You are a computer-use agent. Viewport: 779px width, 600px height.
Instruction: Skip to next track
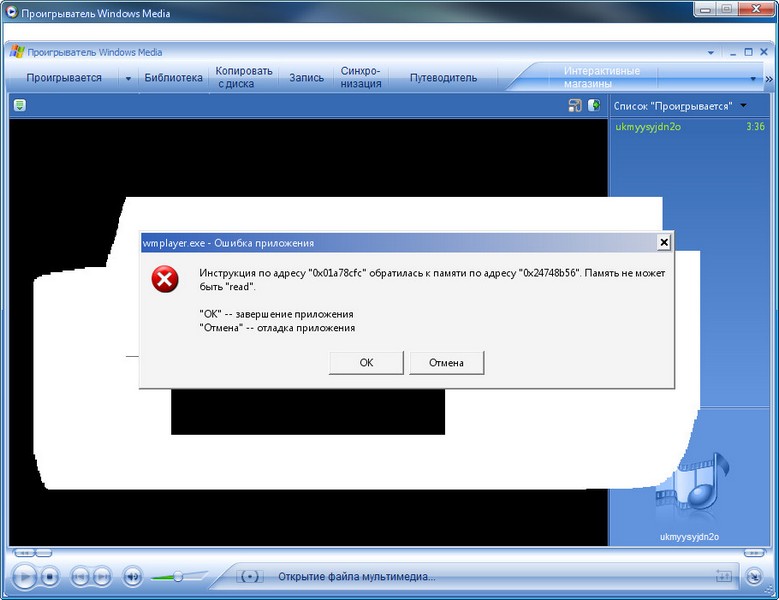tap(102, 577)
